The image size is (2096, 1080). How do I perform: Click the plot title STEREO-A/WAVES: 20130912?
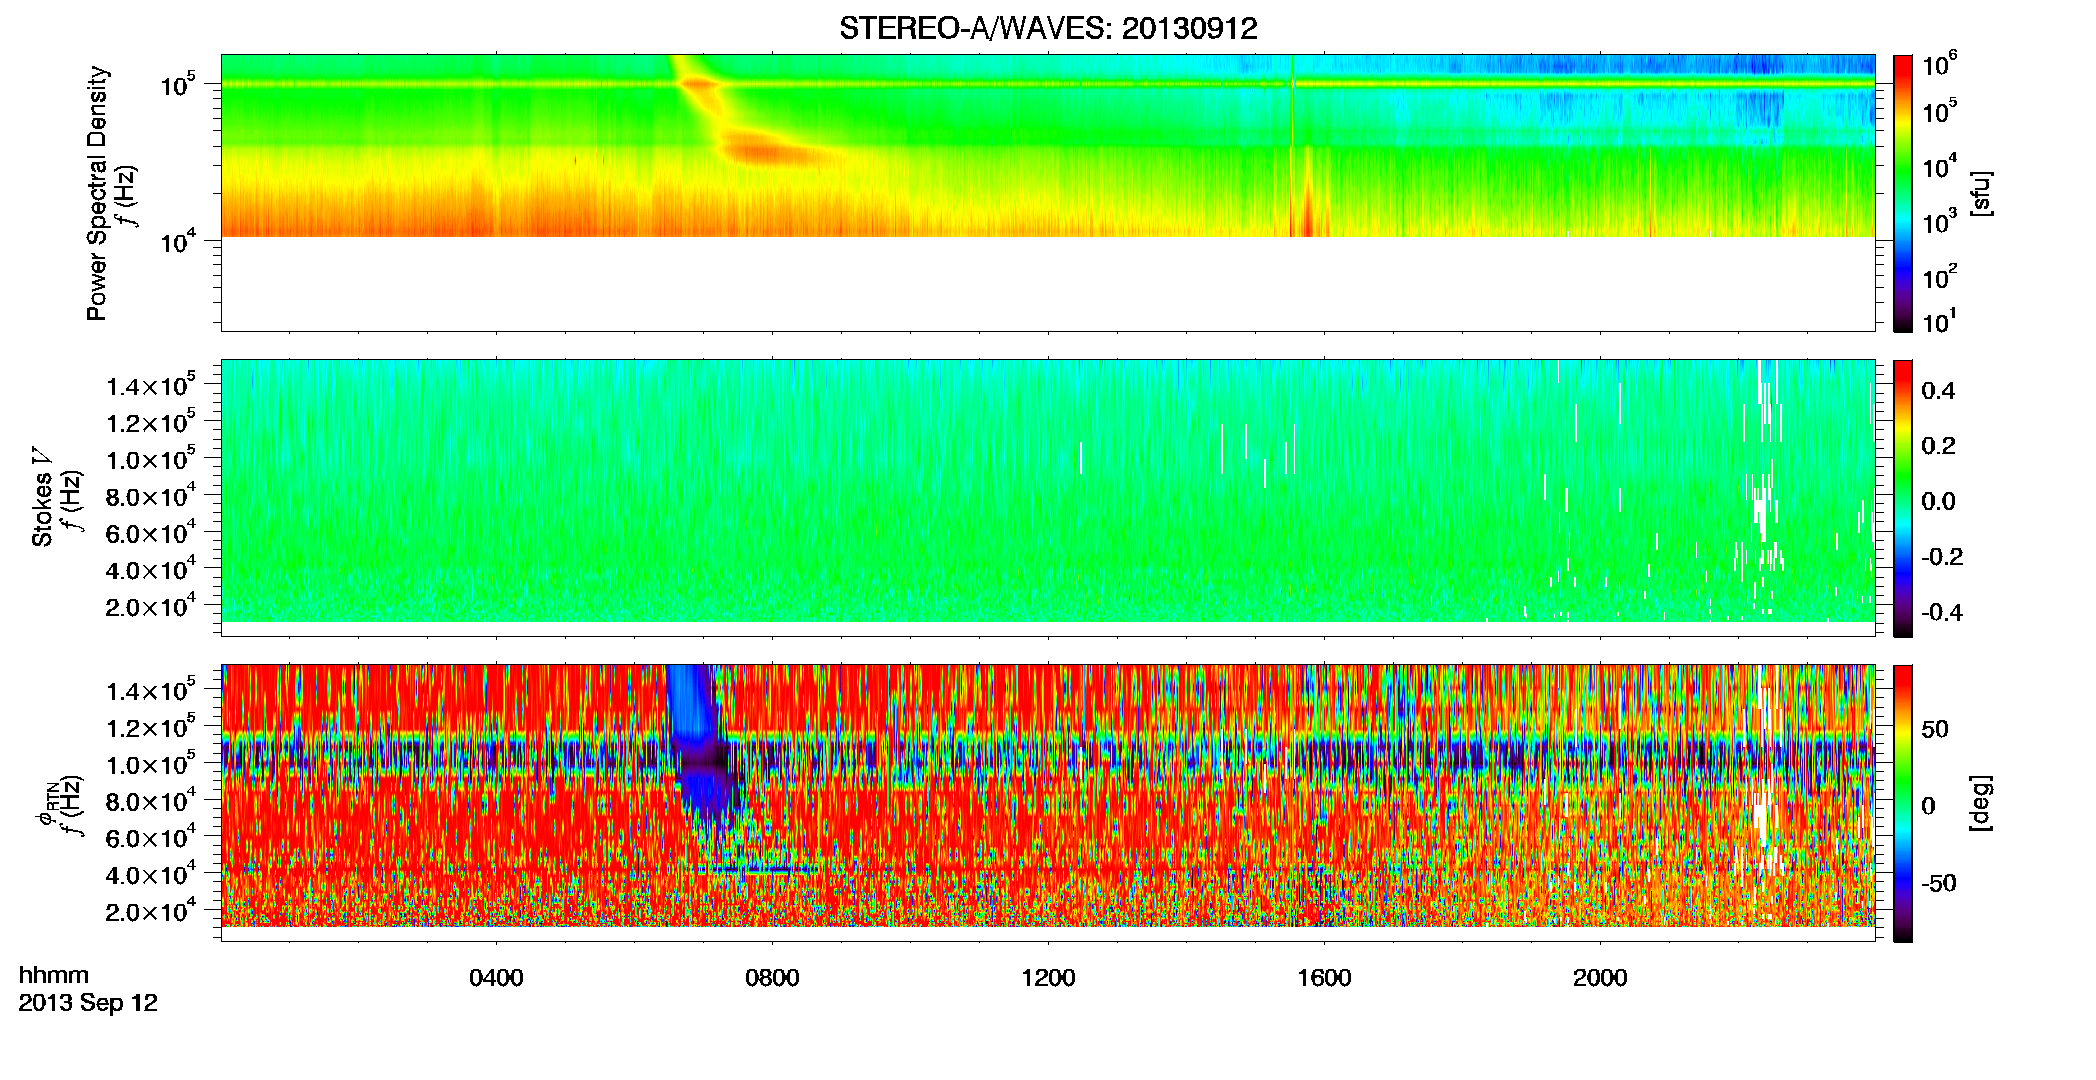pyautogui.click(x=1048, y=29)
